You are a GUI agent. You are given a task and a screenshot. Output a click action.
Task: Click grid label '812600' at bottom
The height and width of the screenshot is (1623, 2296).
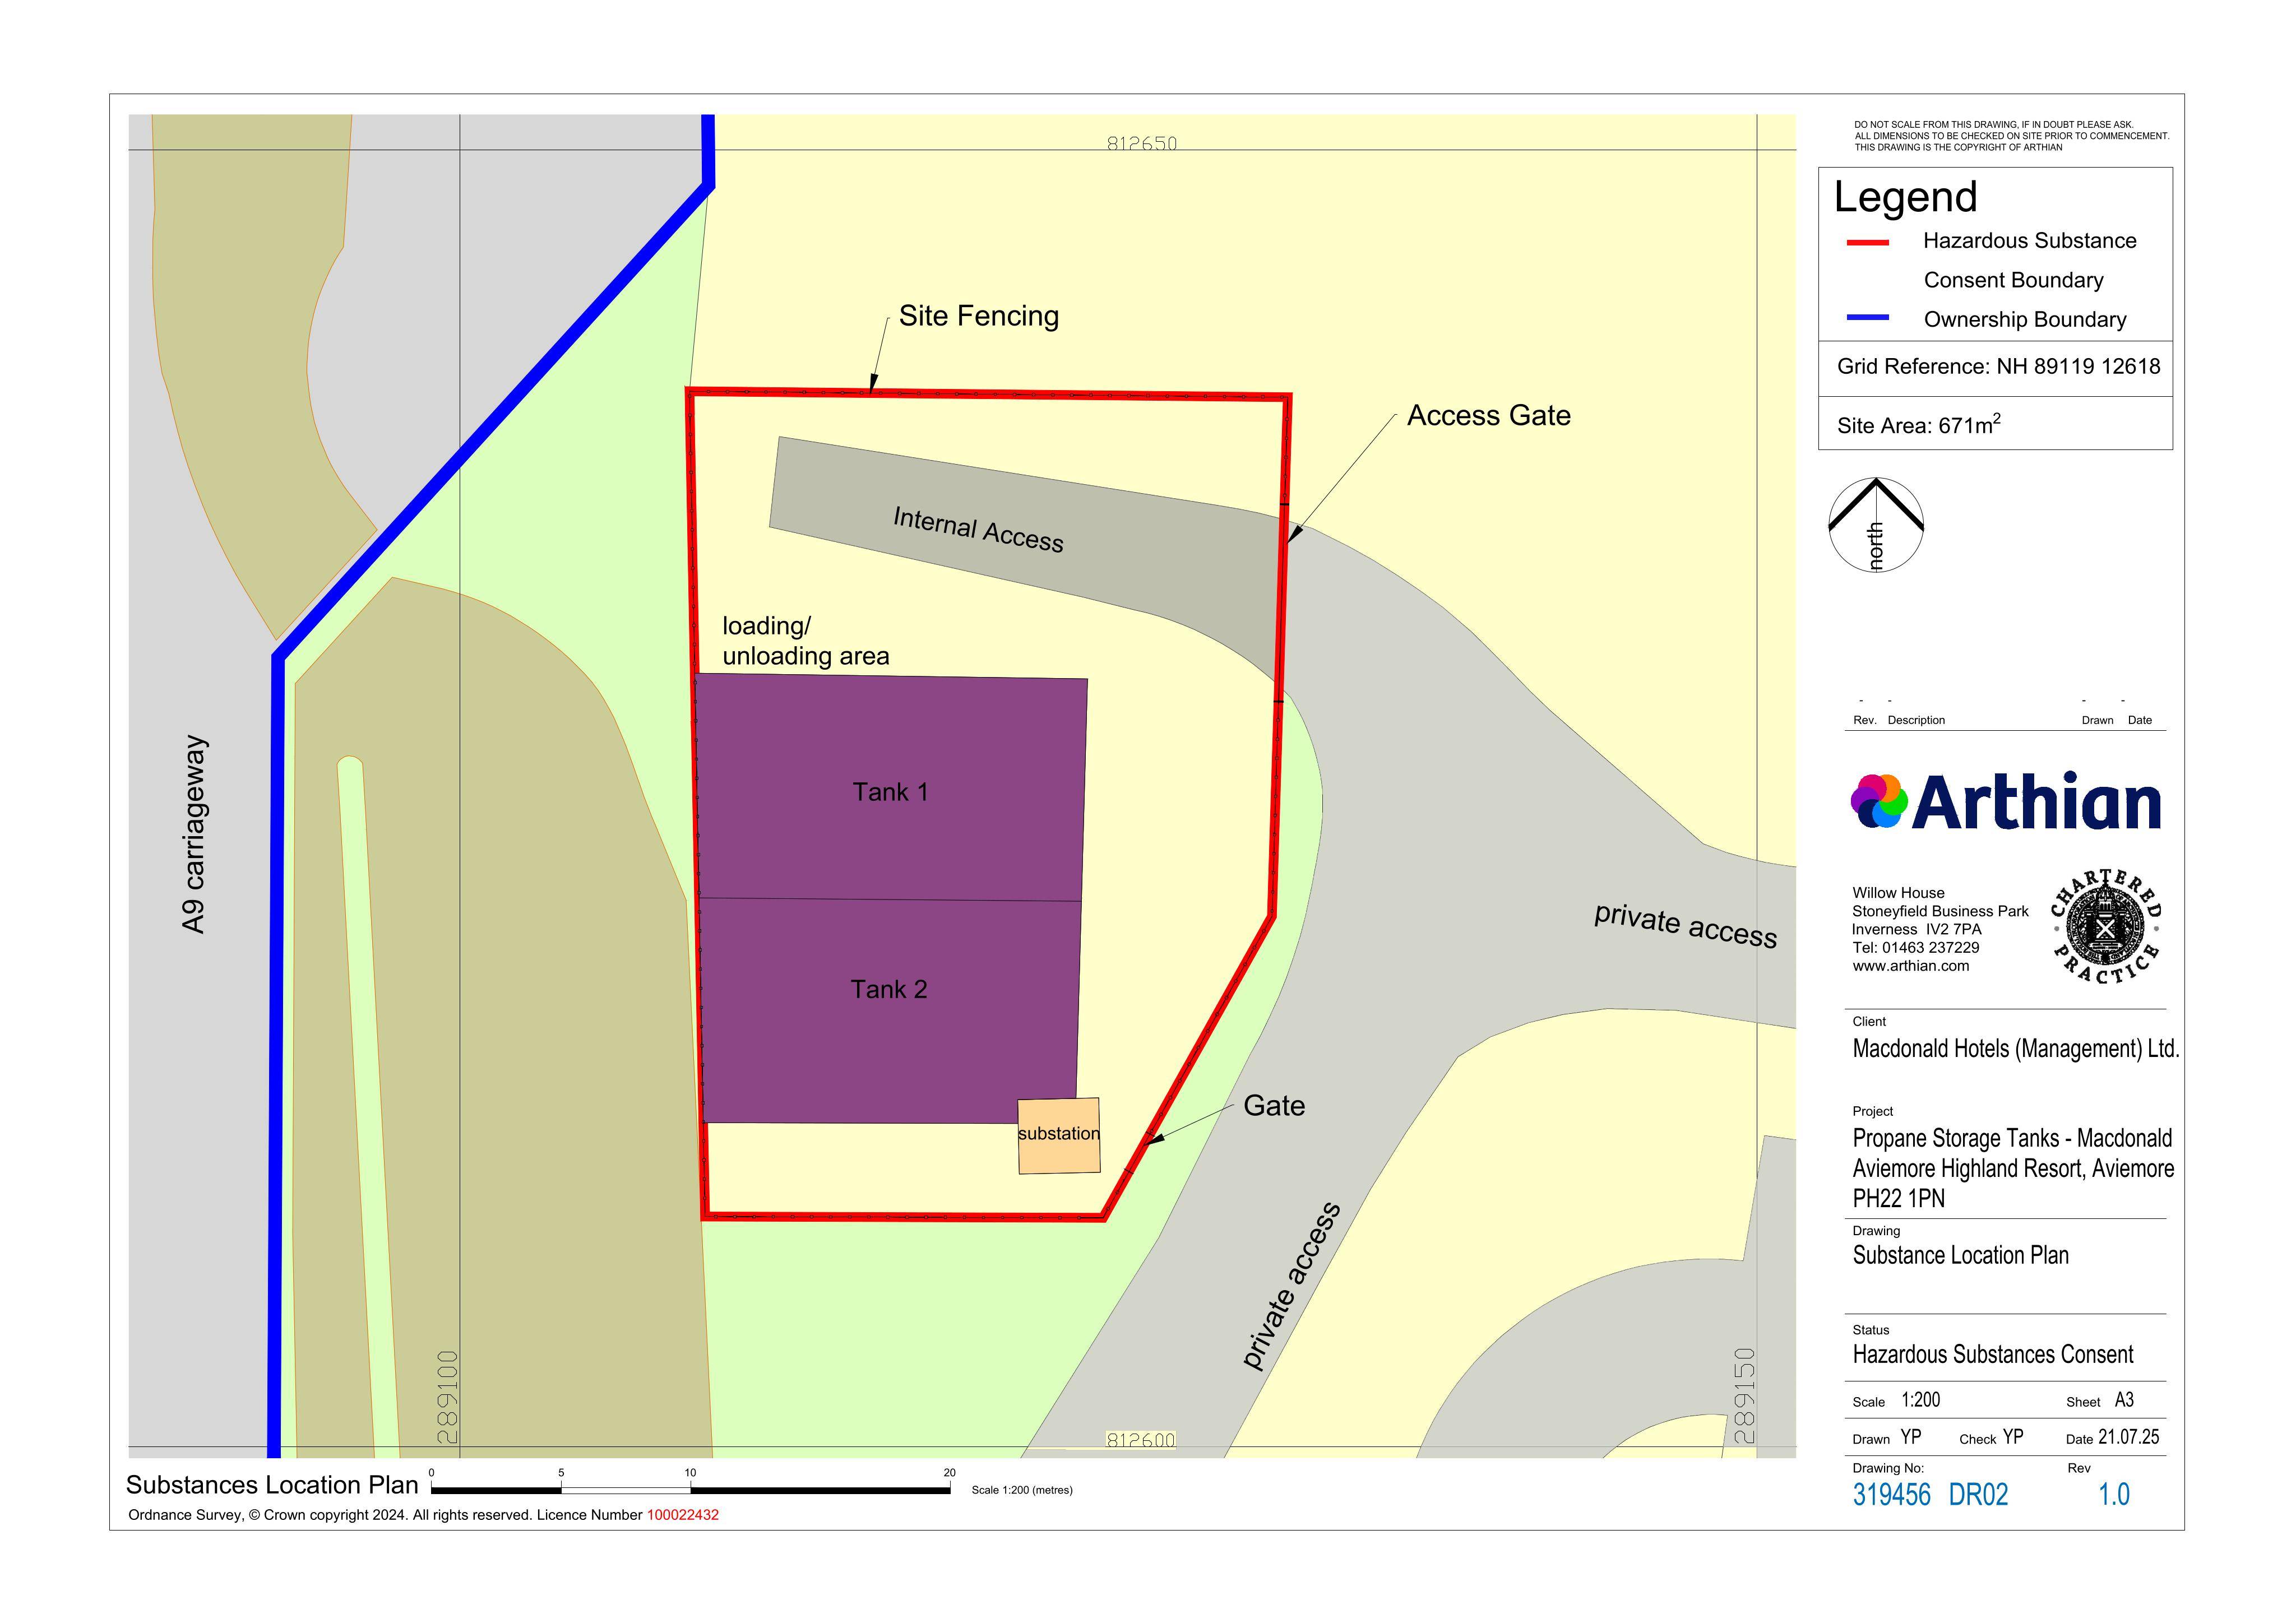[x=1141, y=1440]
